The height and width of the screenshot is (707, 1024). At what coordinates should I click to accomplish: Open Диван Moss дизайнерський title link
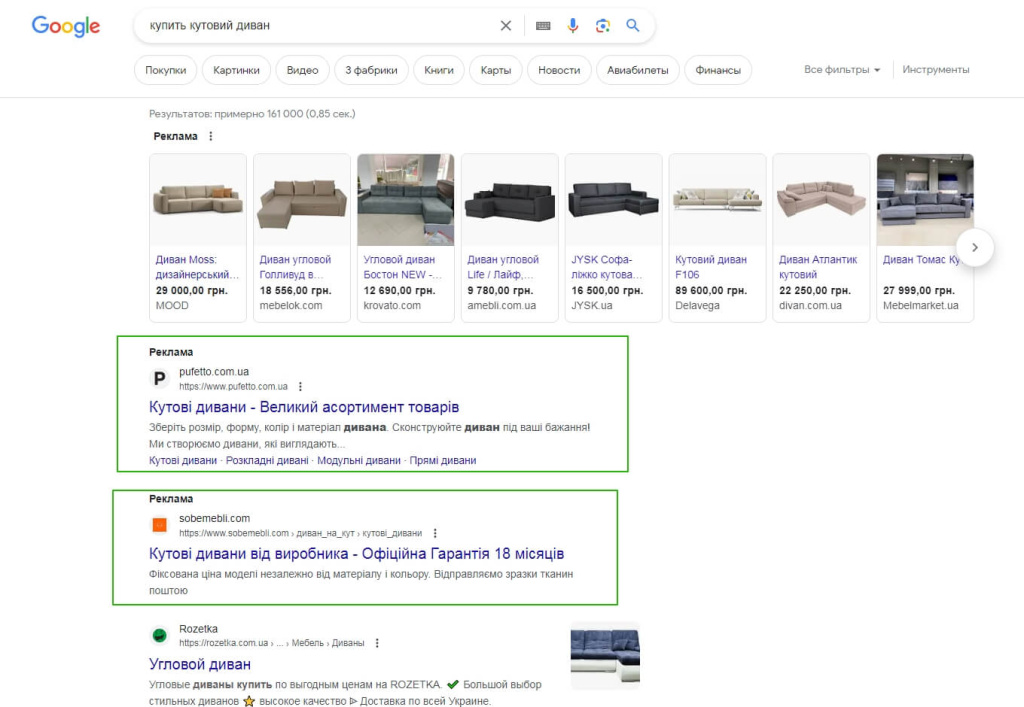[x=197, y=267]
